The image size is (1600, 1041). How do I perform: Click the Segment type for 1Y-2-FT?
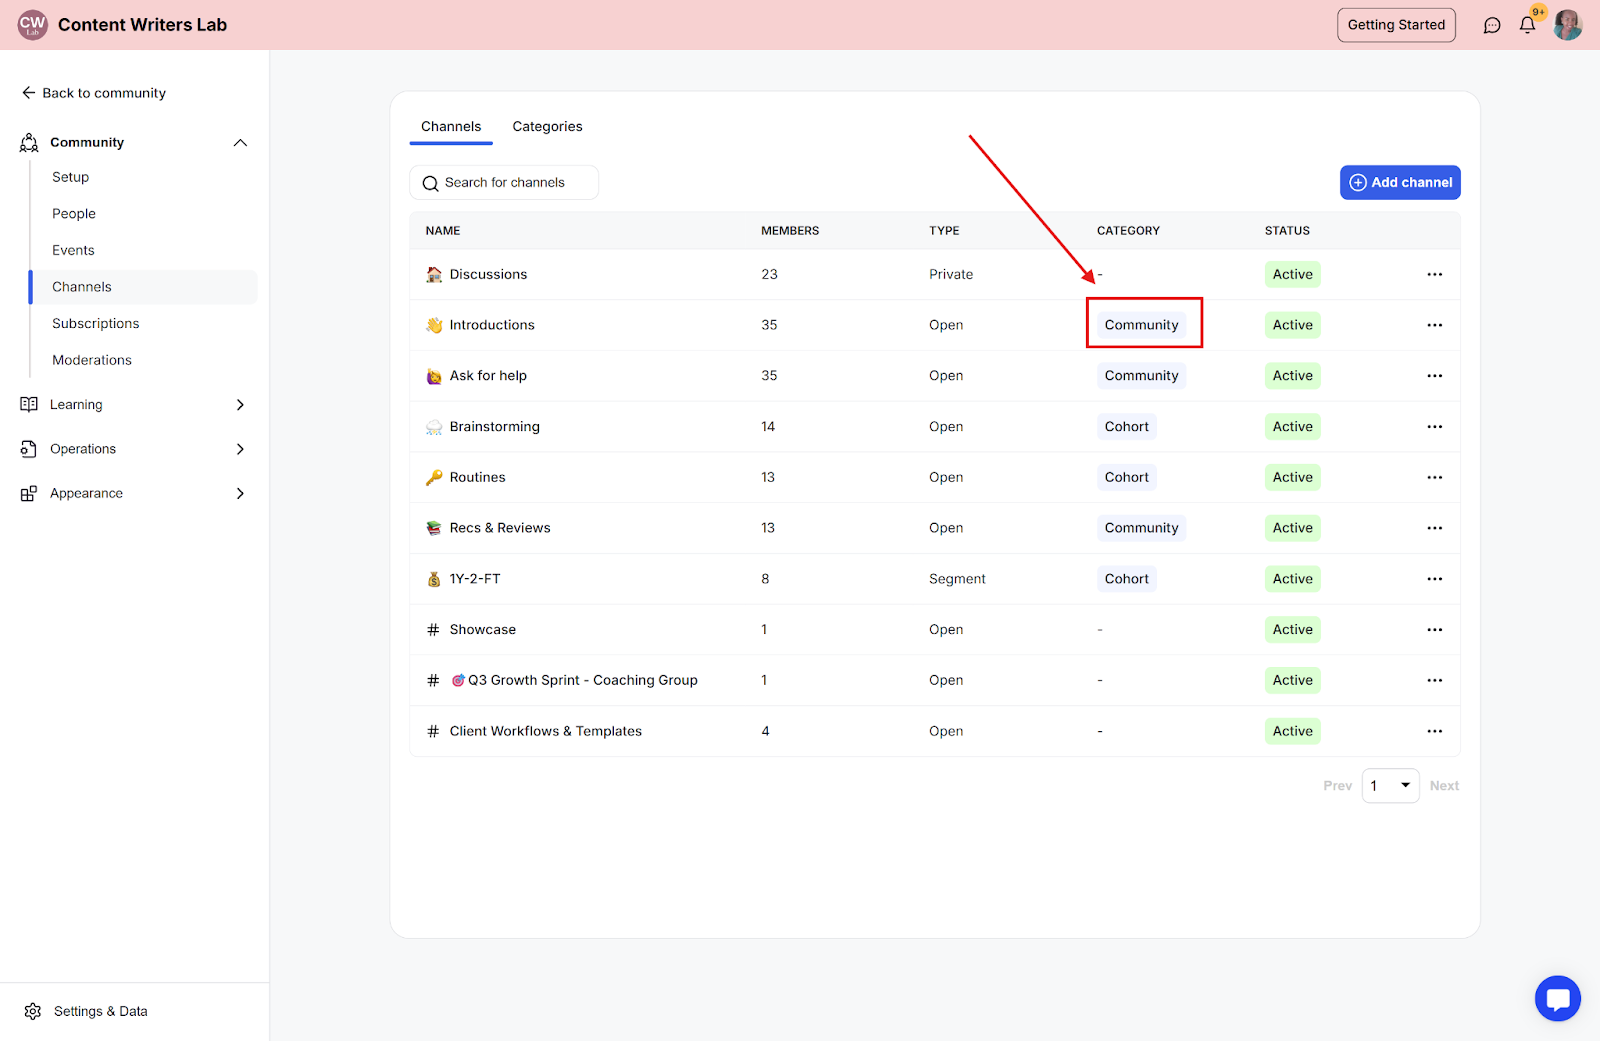coord(957,579)
